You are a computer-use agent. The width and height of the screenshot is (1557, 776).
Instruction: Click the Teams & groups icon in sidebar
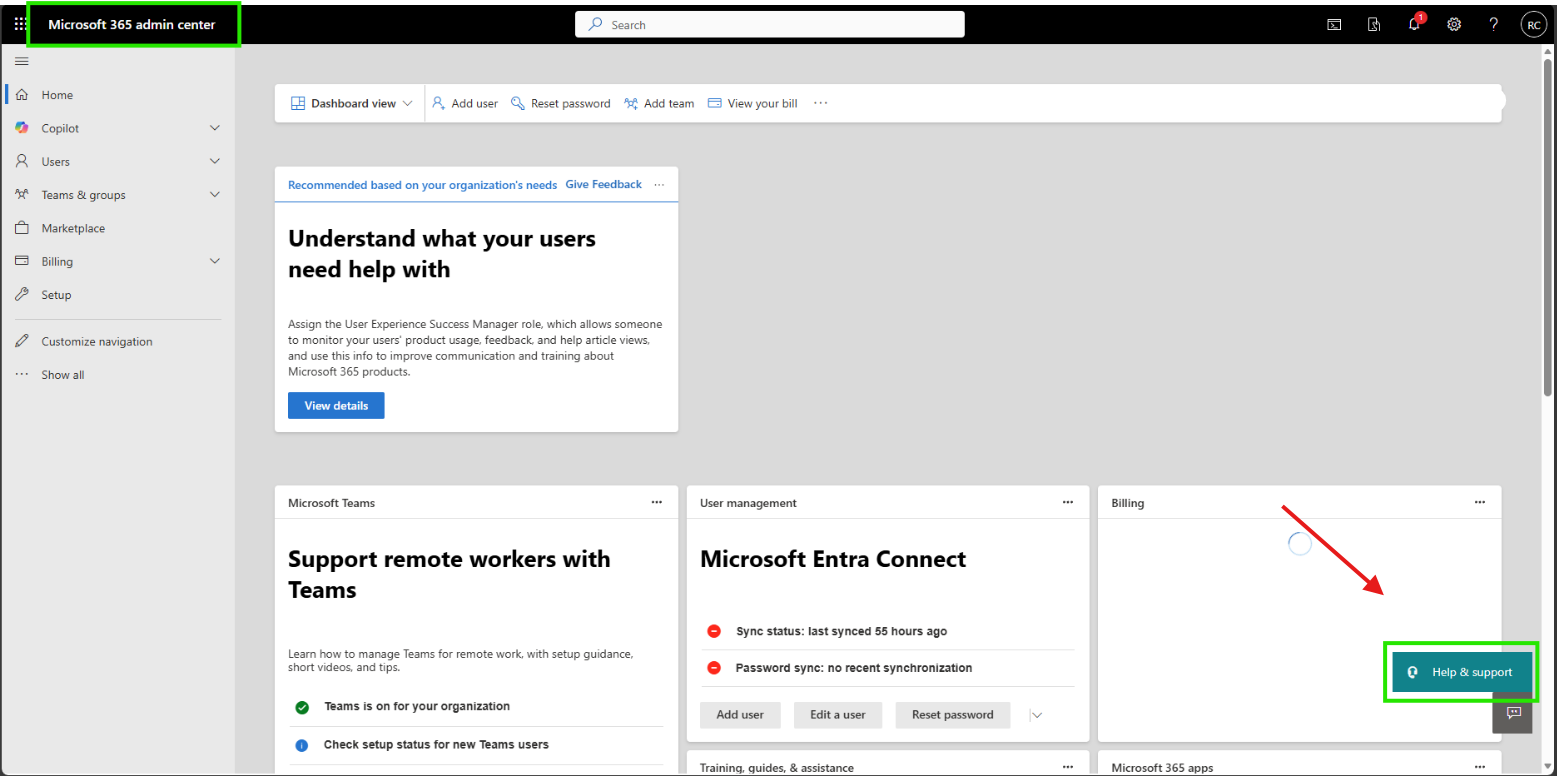22,195
